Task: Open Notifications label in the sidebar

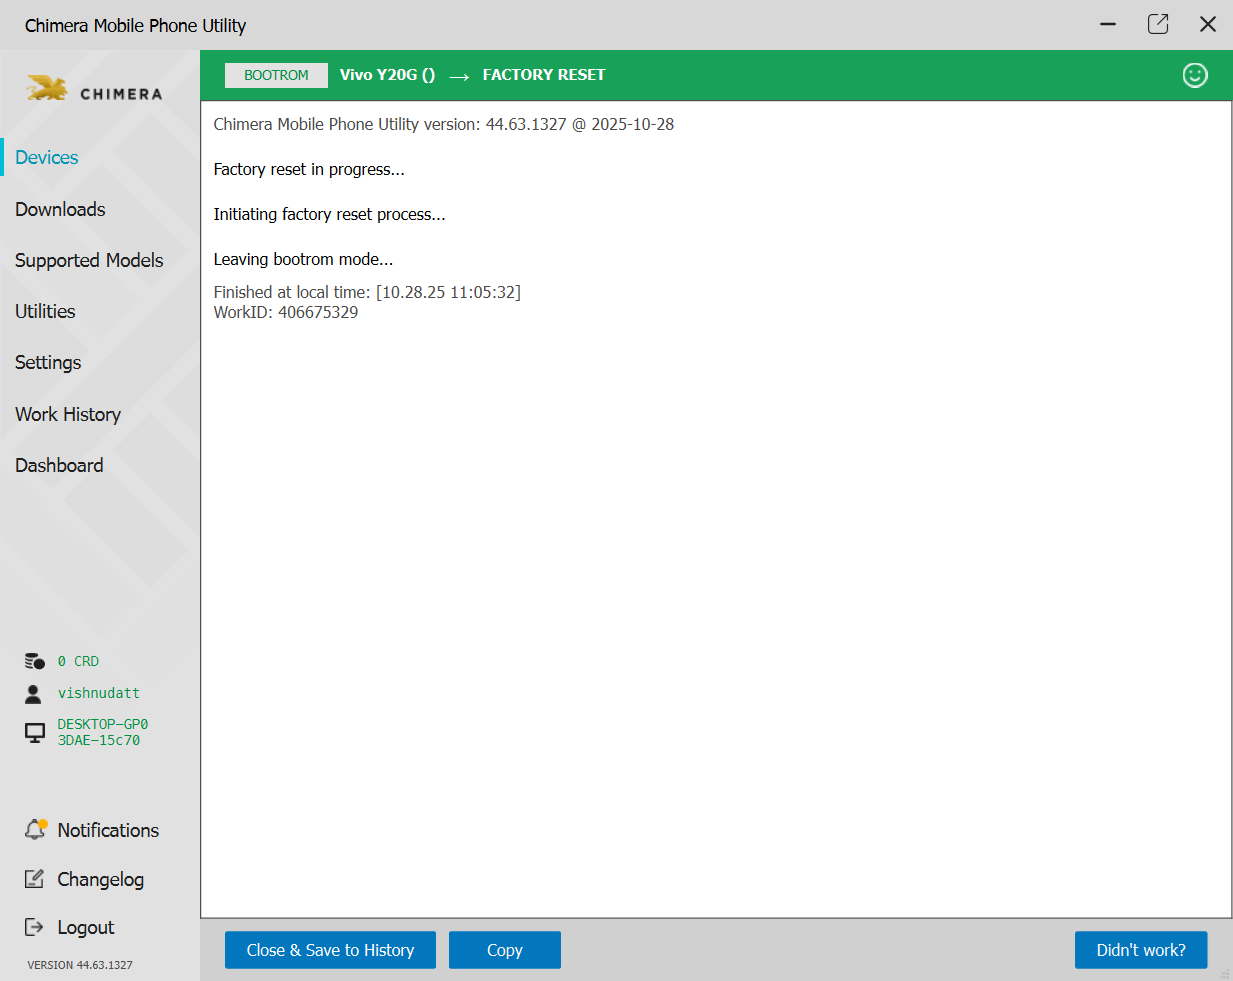Action: (x=108, y=830)
